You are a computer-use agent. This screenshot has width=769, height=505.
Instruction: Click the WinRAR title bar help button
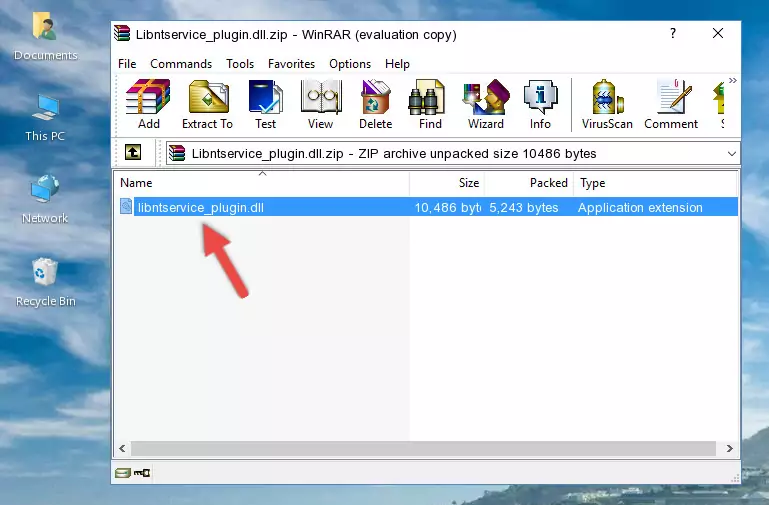pos(673,33)
